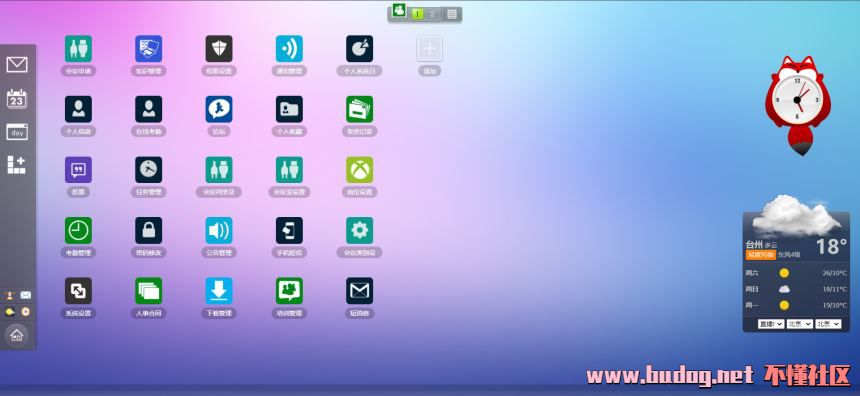
Task: Launch the forum (论坛) speech-bubble app
Action: click(x=219, y=109)
